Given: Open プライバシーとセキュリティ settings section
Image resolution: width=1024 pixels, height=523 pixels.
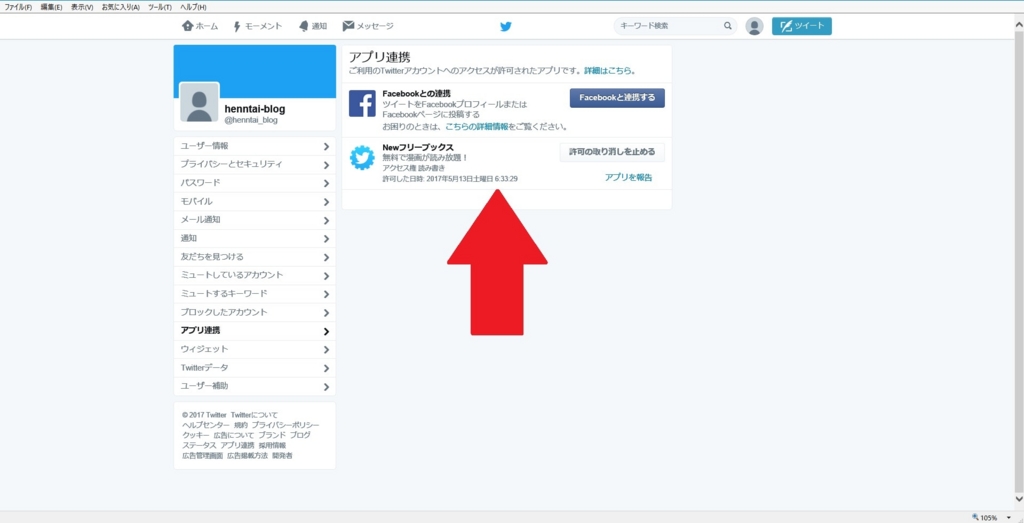Looking at the screenshot, I should pos(255,165).
